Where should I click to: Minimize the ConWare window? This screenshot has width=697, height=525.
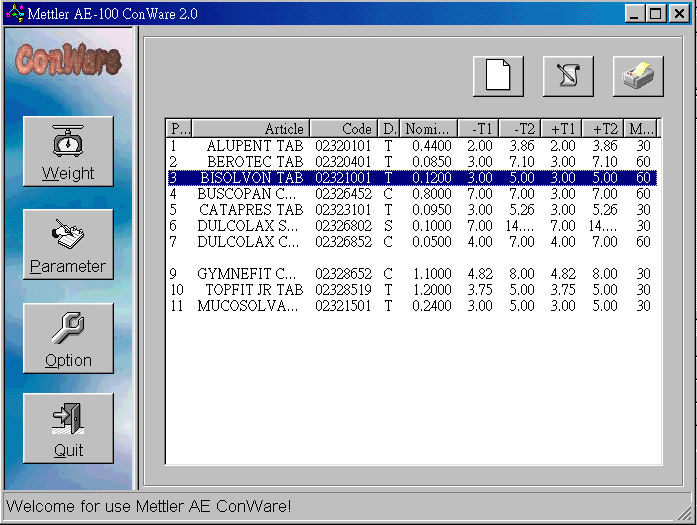[634, 14]
